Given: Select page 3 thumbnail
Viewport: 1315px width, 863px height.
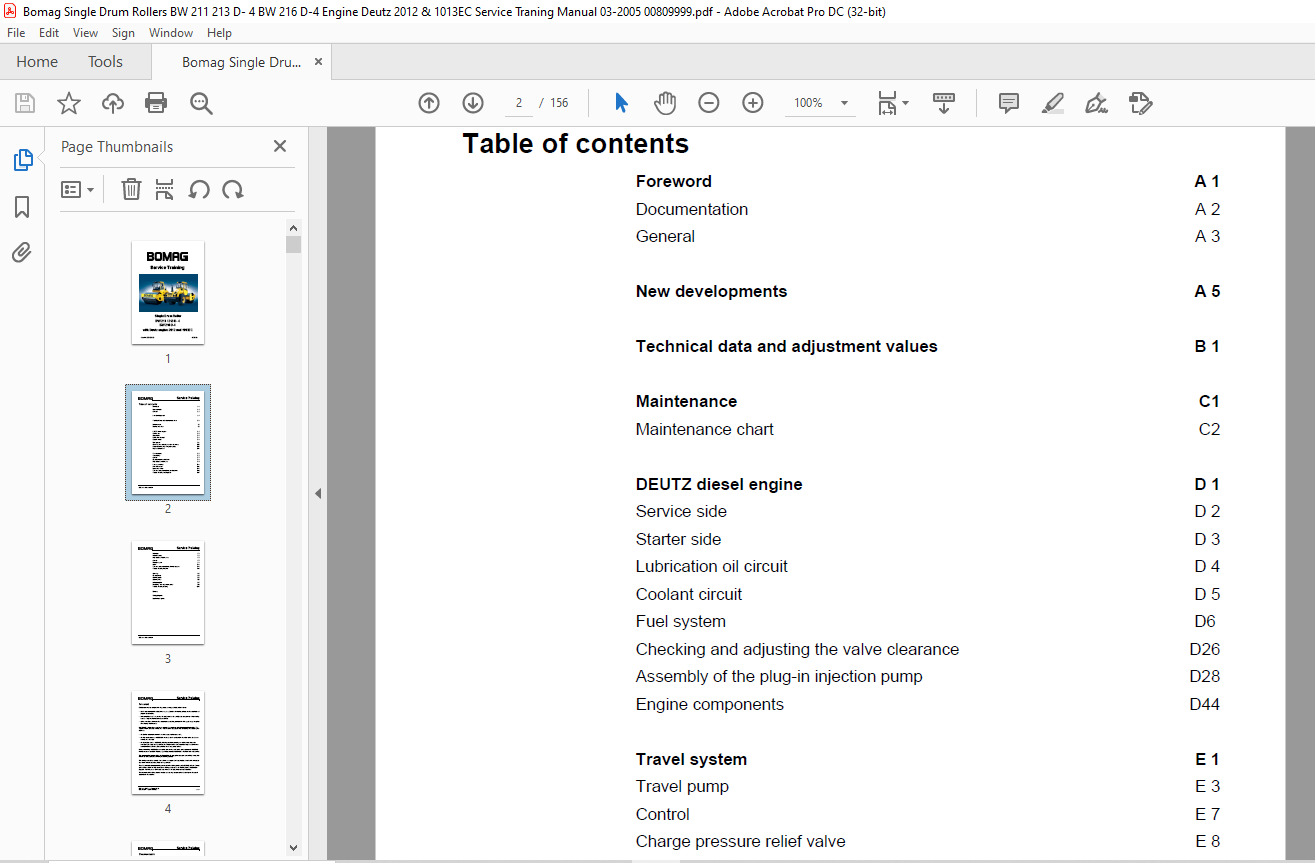Looking at the screenshot, I should pos(168,593).
